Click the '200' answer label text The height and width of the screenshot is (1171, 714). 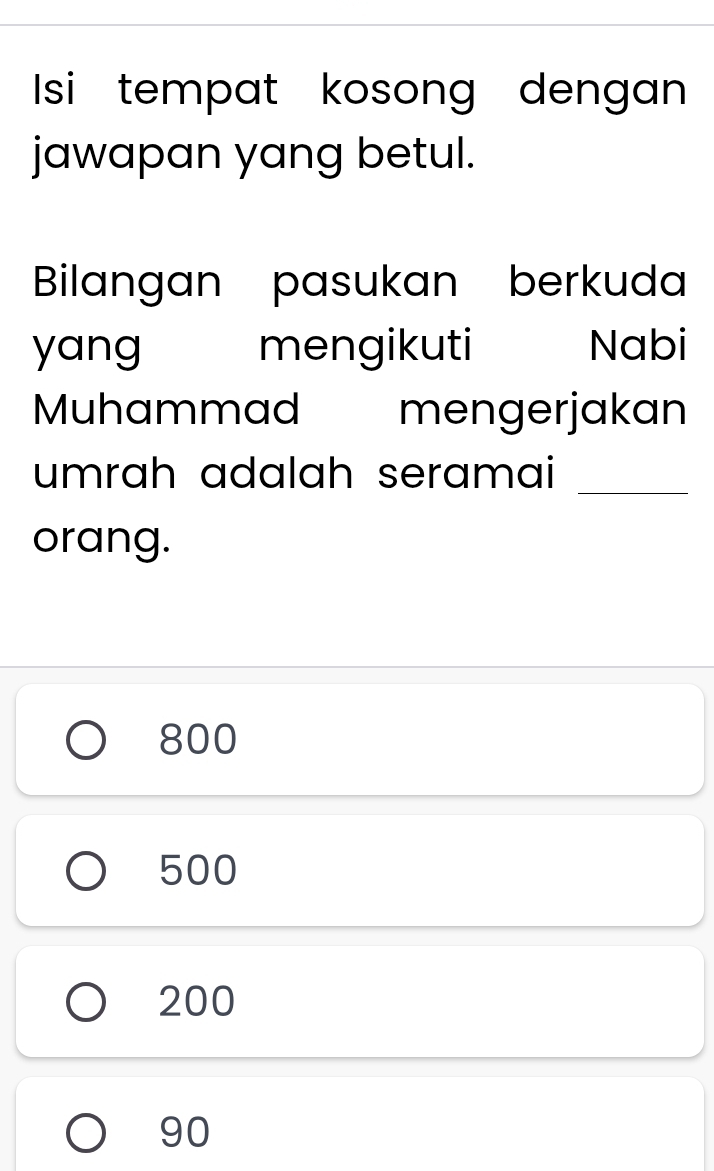[x=197, y=1001]
